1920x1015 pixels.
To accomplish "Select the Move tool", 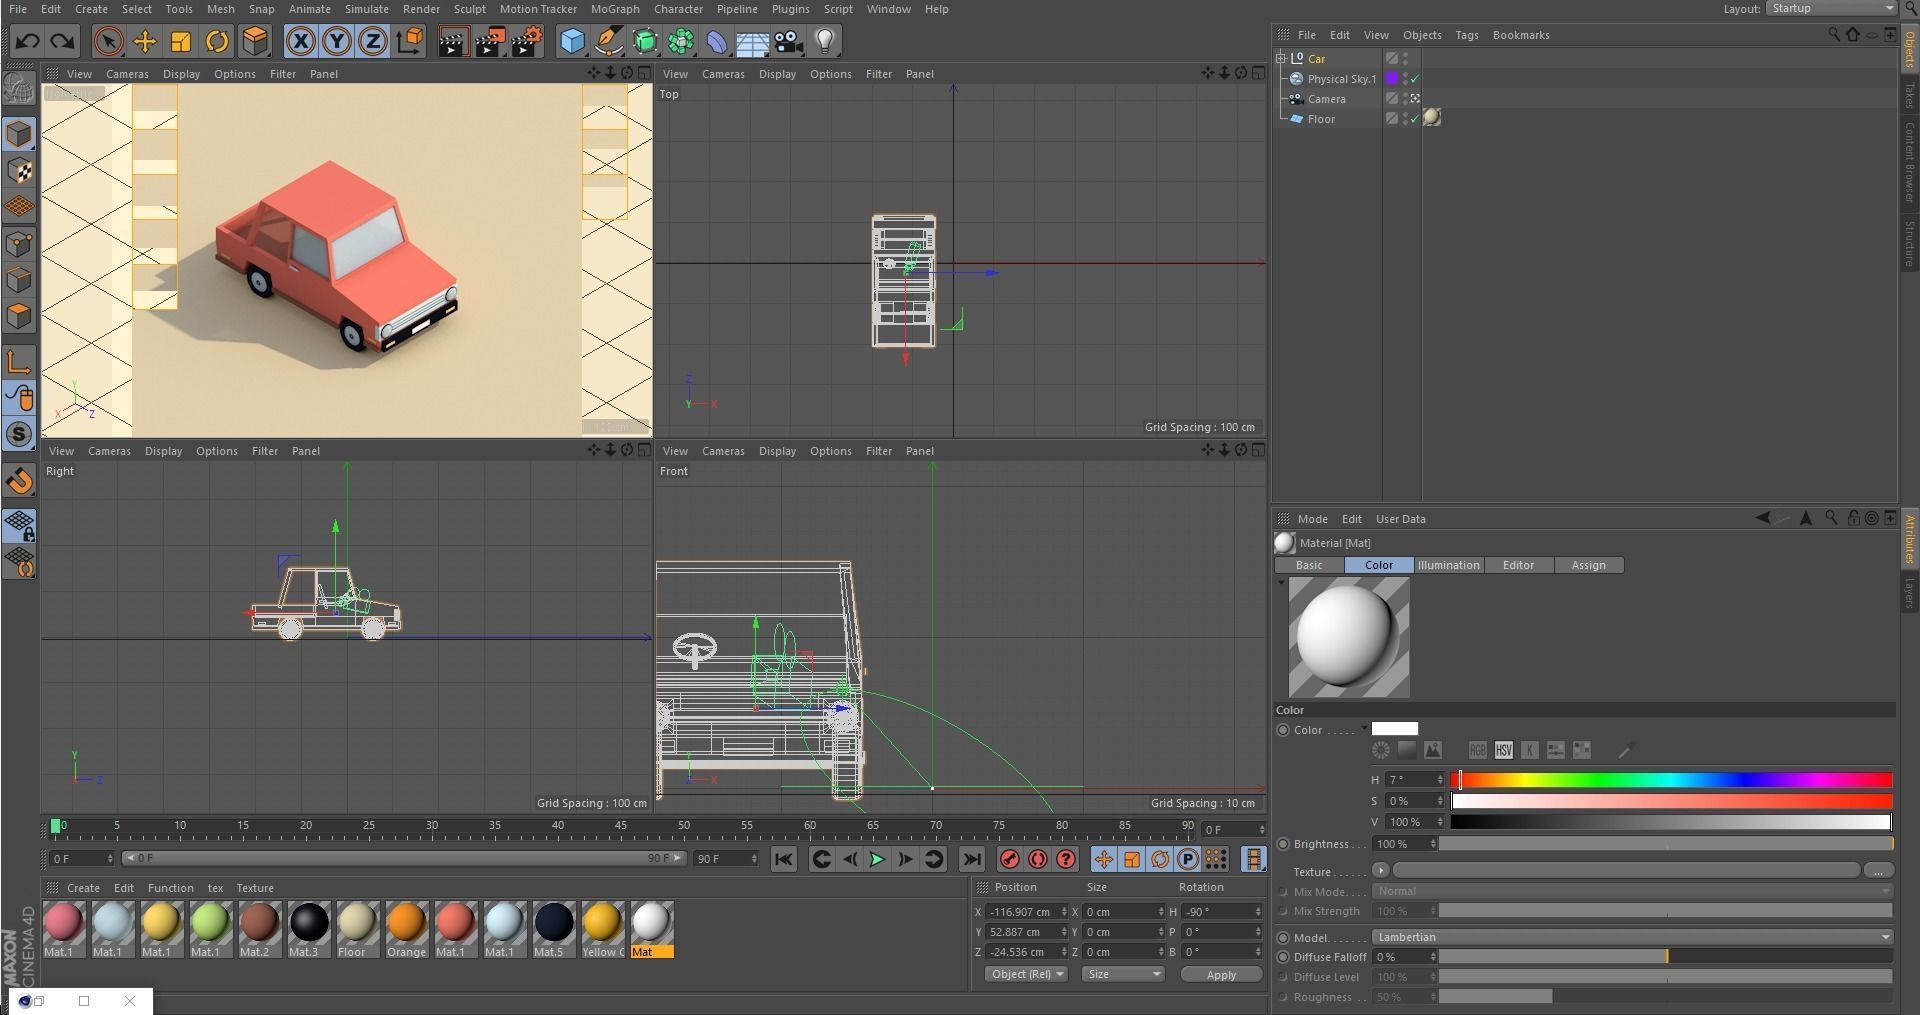I will click(145, 41).
